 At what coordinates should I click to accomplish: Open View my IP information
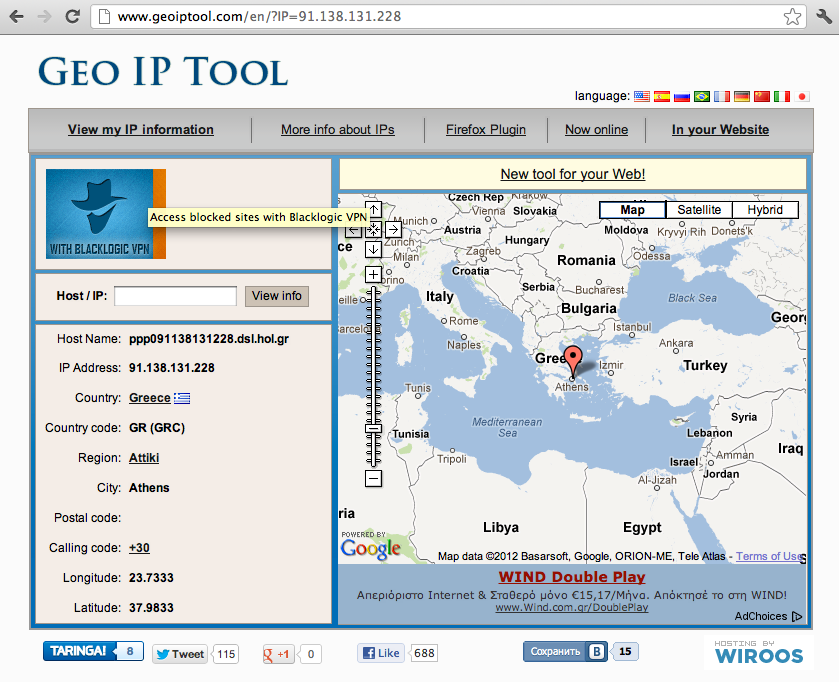[141, 130]
